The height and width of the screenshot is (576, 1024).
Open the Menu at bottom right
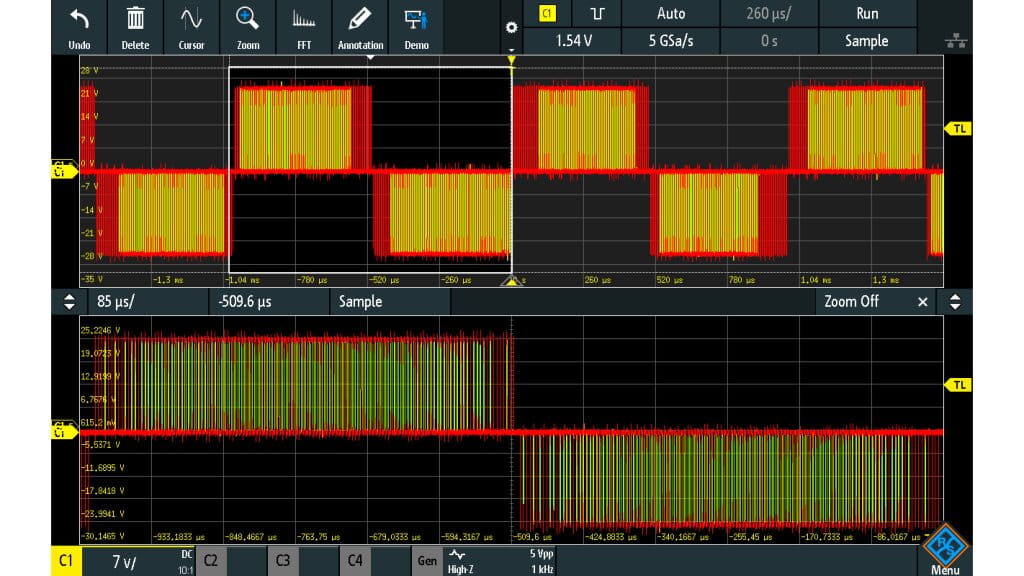(944, 551)
